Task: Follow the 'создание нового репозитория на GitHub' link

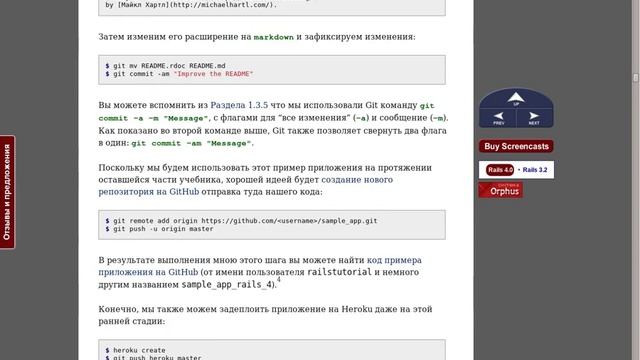Action: tap(246, 186)
